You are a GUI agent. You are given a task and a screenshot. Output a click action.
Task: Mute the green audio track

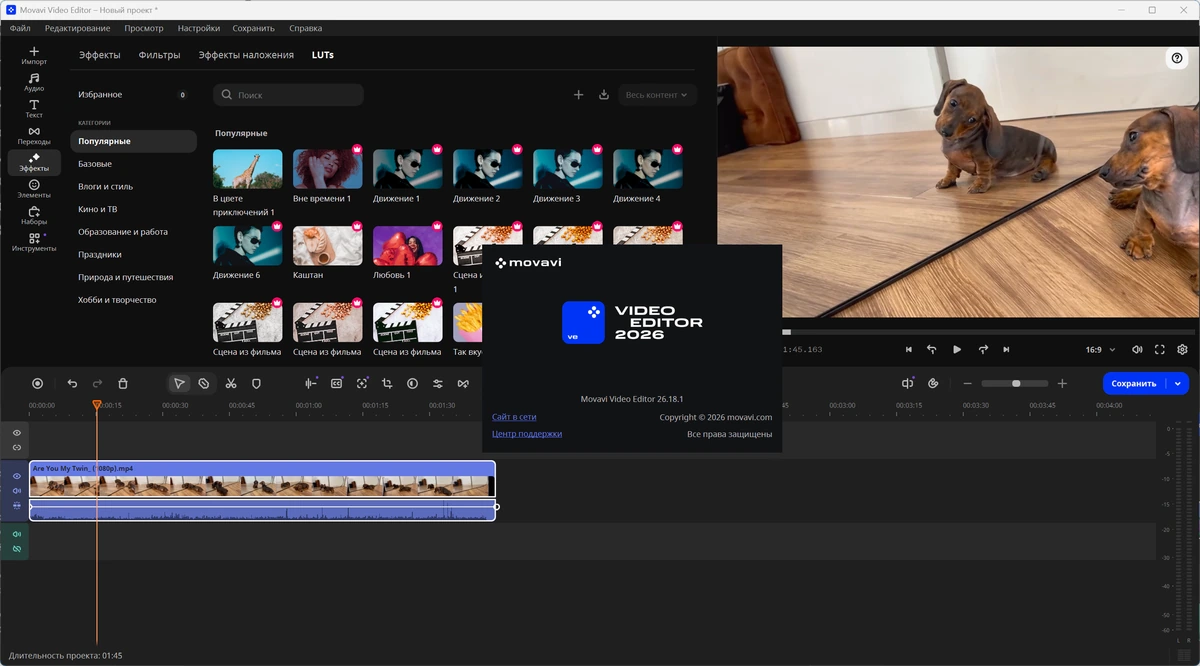click(17, 534)
